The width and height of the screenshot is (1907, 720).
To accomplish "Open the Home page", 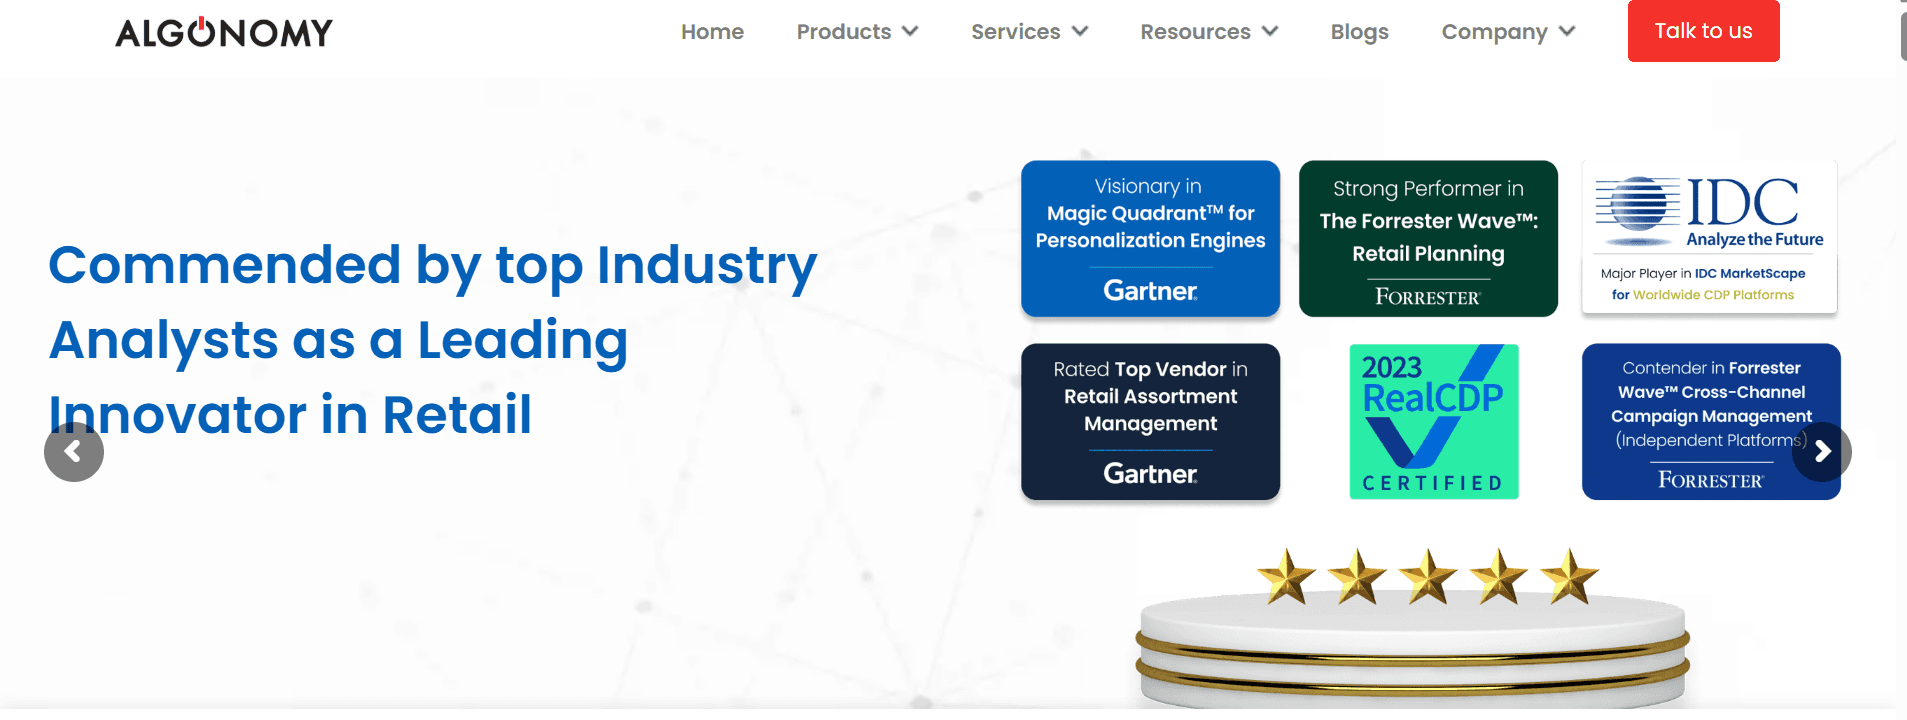I will click(x=712, y=32).
